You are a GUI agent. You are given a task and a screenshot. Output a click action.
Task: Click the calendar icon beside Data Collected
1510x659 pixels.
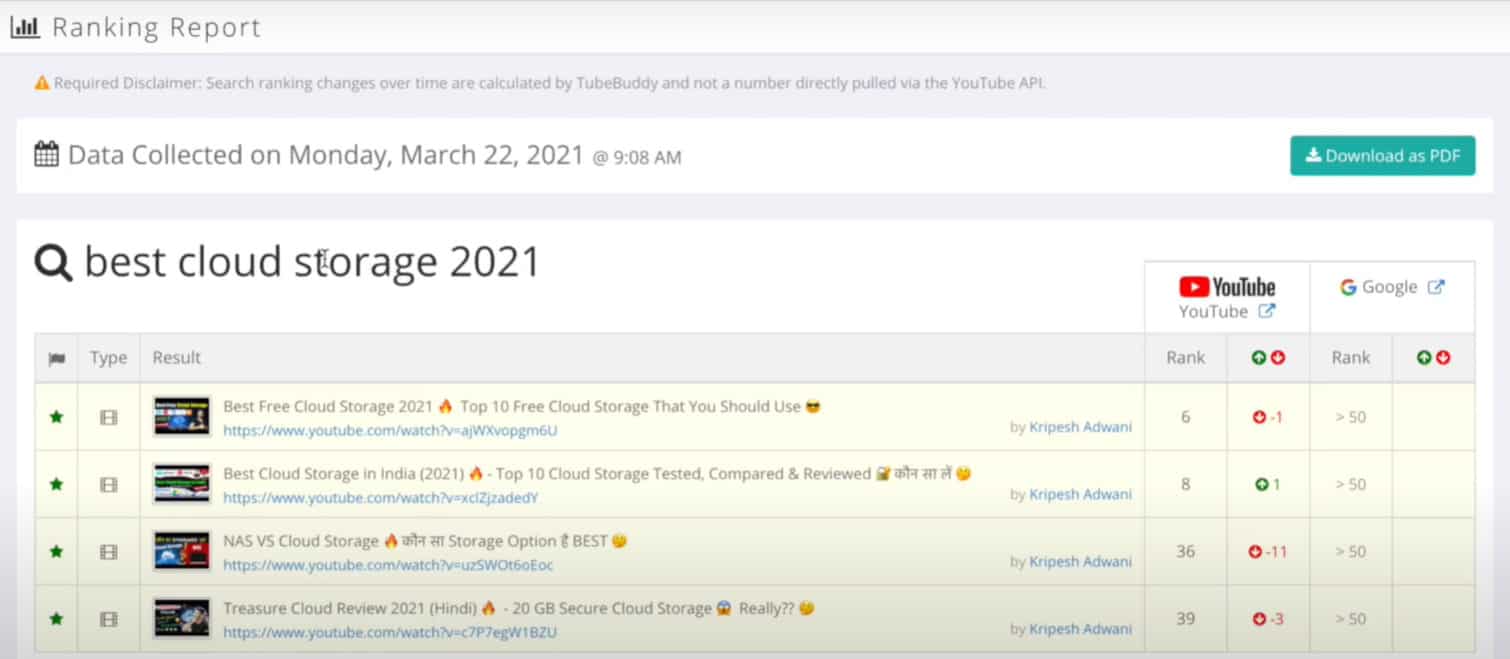46,154
